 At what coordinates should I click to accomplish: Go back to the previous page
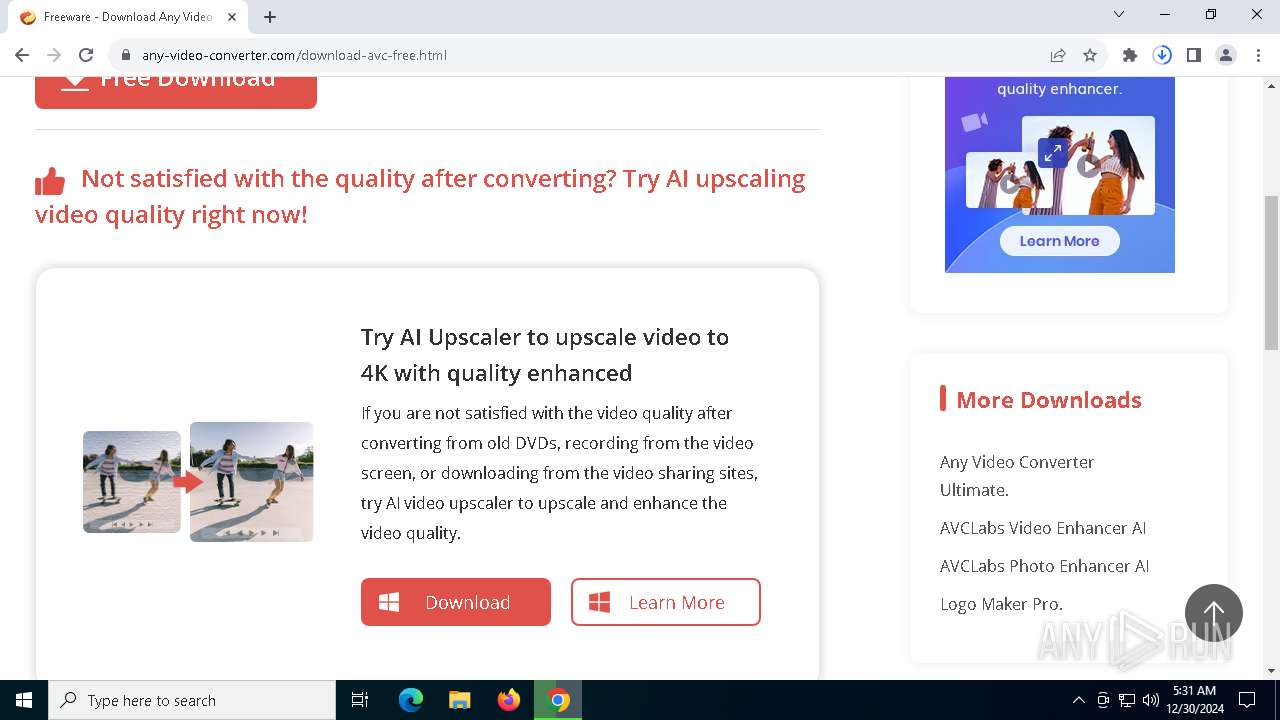[x=22, y=55]
